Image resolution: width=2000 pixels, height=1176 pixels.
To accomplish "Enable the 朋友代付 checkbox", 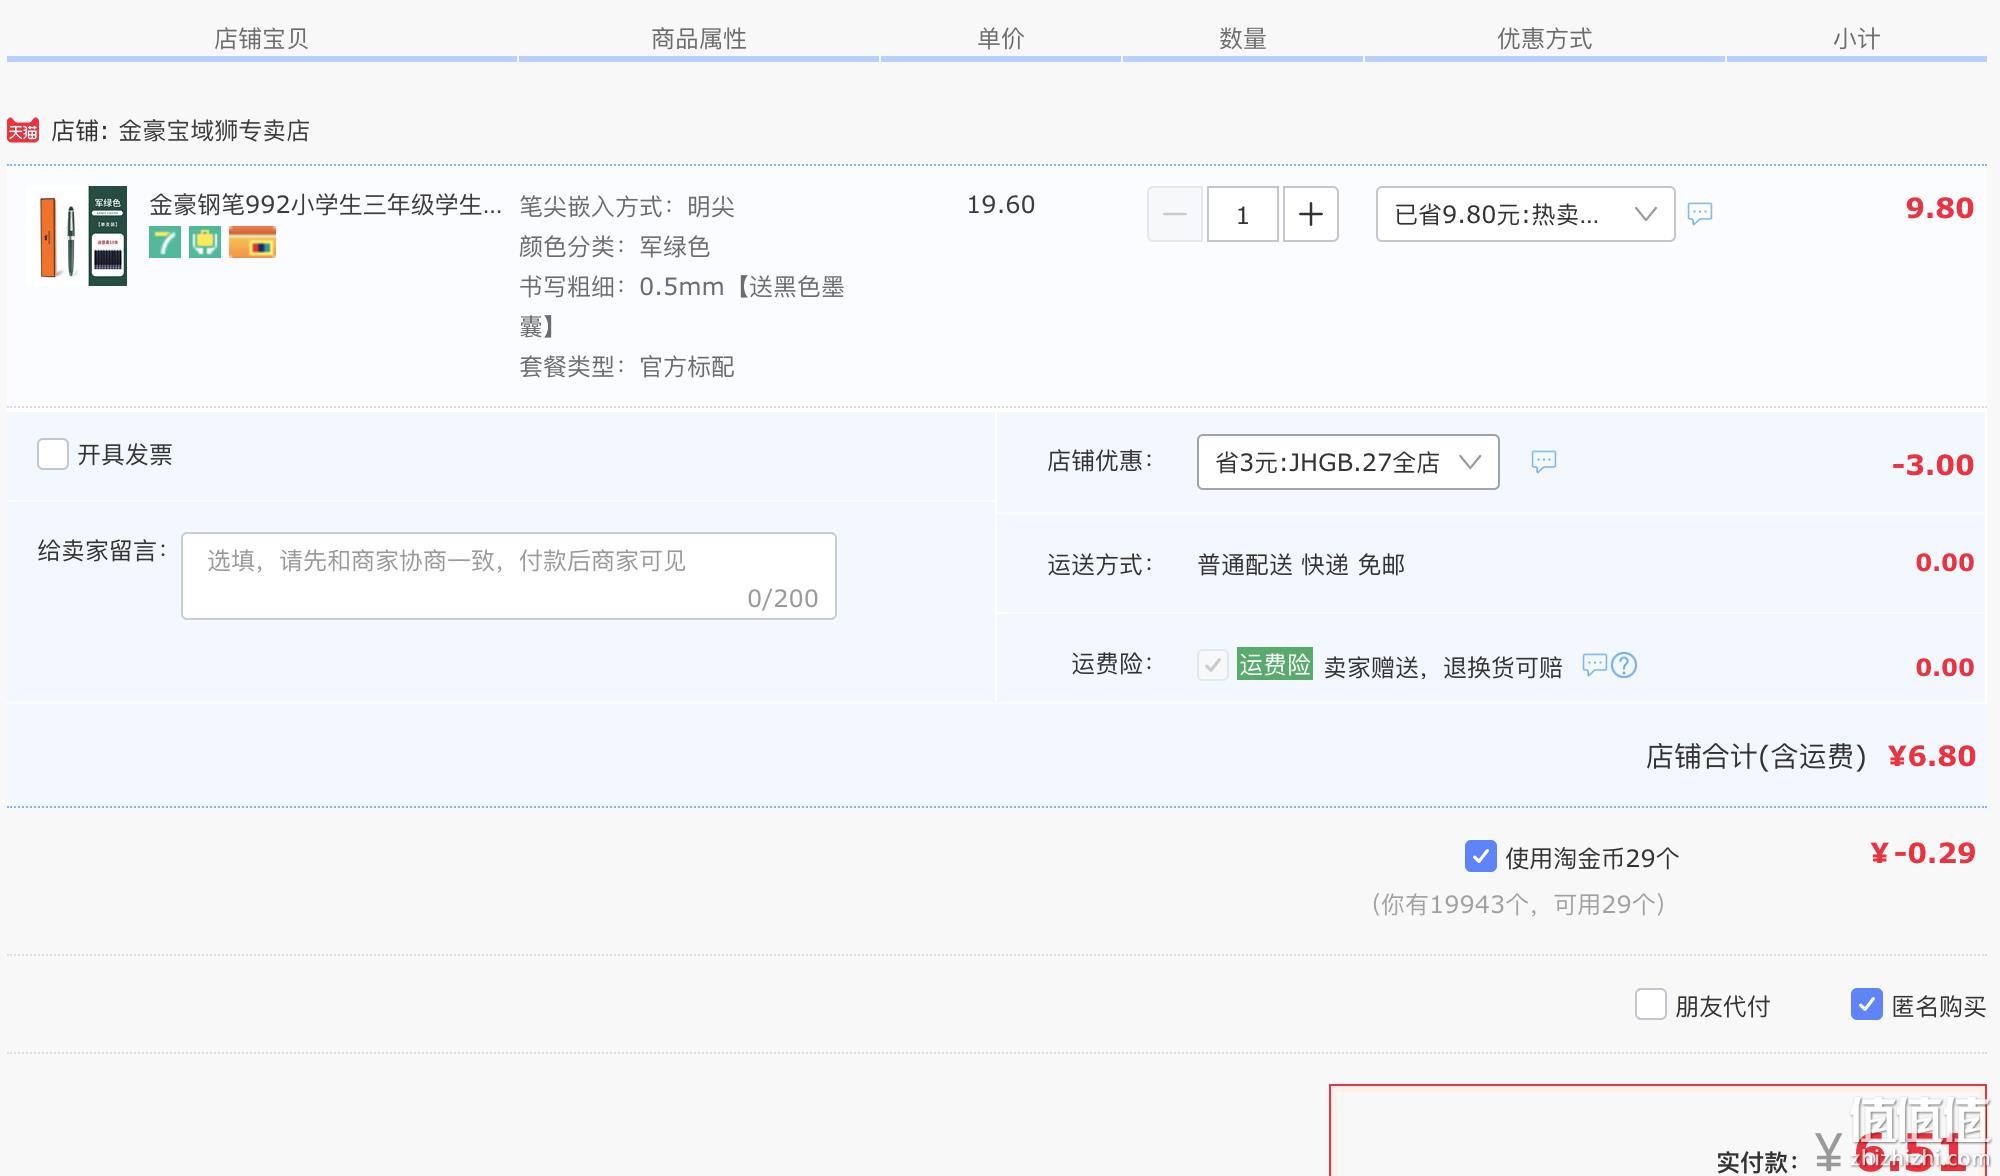I will 1651,1004.
